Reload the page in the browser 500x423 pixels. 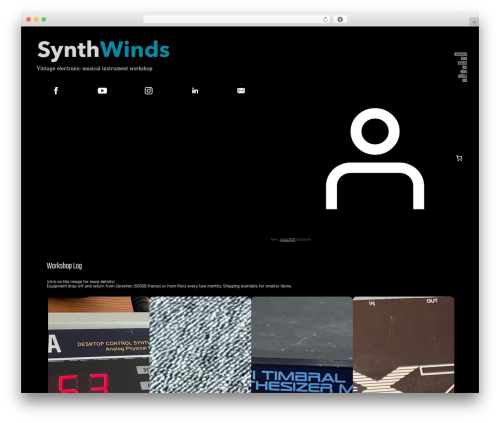pyautogui.click(x=325, y=19)
